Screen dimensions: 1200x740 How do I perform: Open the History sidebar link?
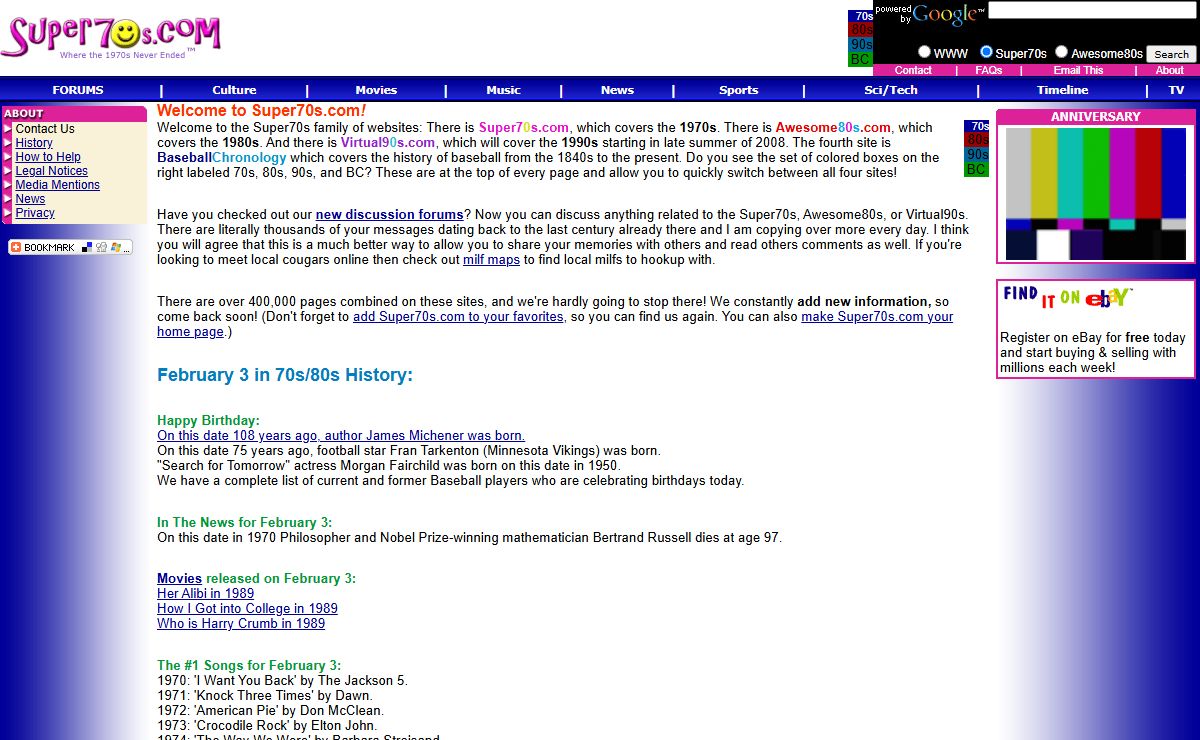point(34,143)
